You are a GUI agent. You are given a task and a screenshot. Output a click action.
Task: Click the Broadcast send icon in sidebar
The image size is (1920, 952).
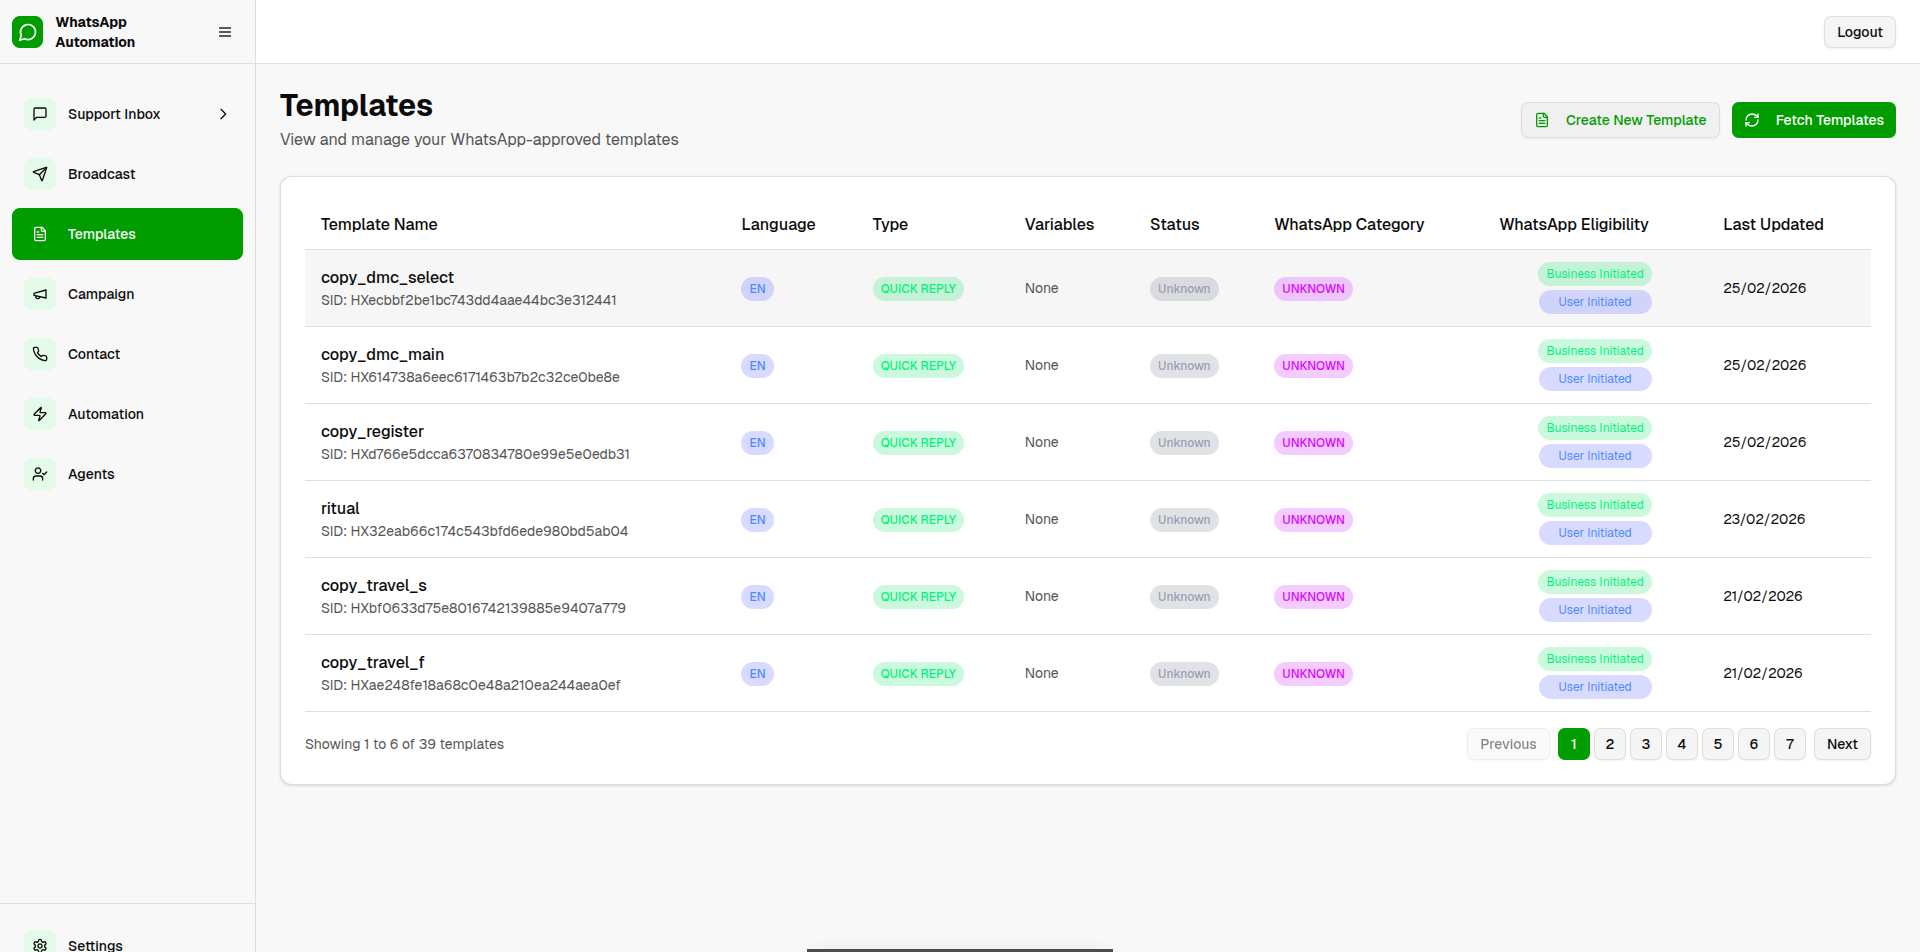[x=40, y=174]
